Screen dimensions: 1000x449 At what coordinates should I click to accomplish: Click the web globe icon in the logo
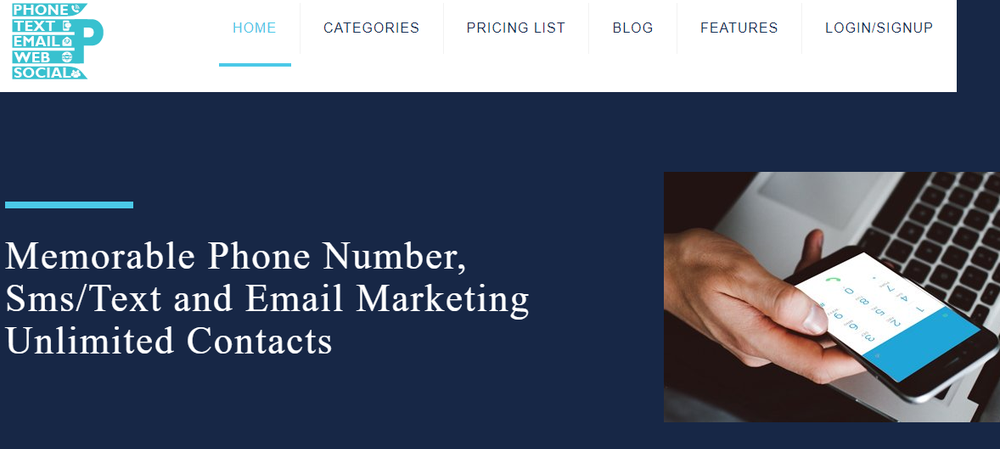click(x=65, y=57)
